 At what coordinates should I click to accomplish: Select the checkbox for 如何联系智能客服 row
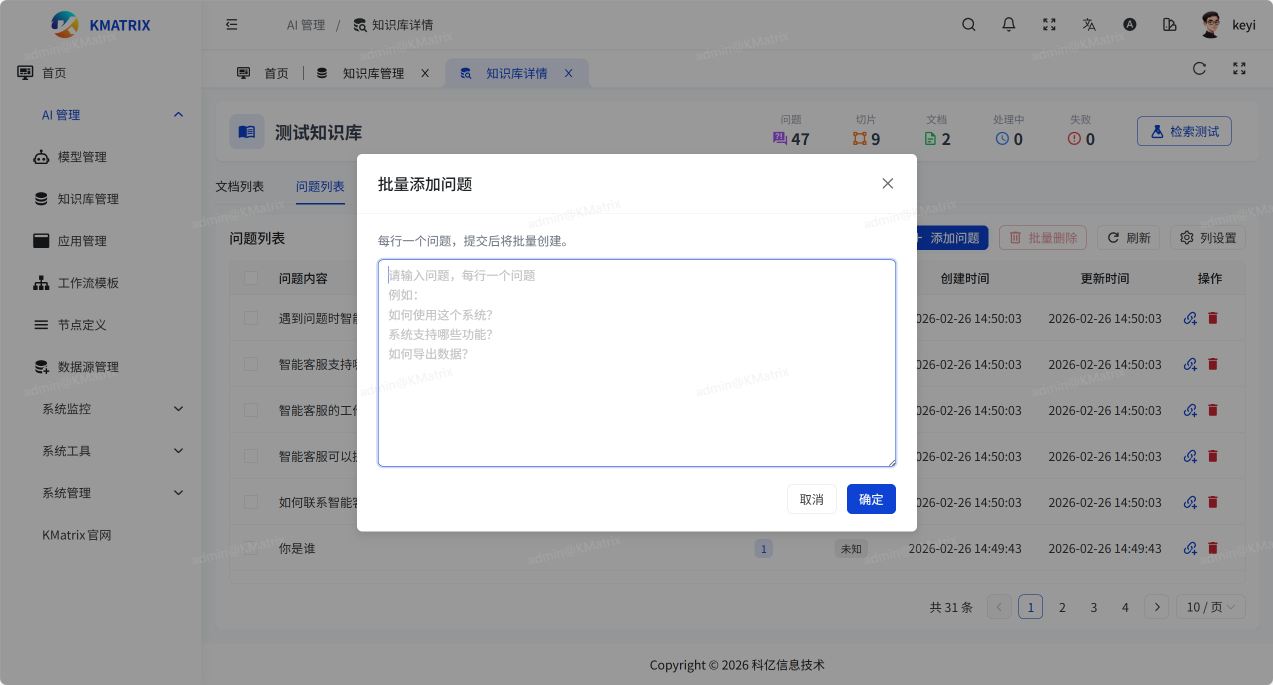click(x=251, y=503)
